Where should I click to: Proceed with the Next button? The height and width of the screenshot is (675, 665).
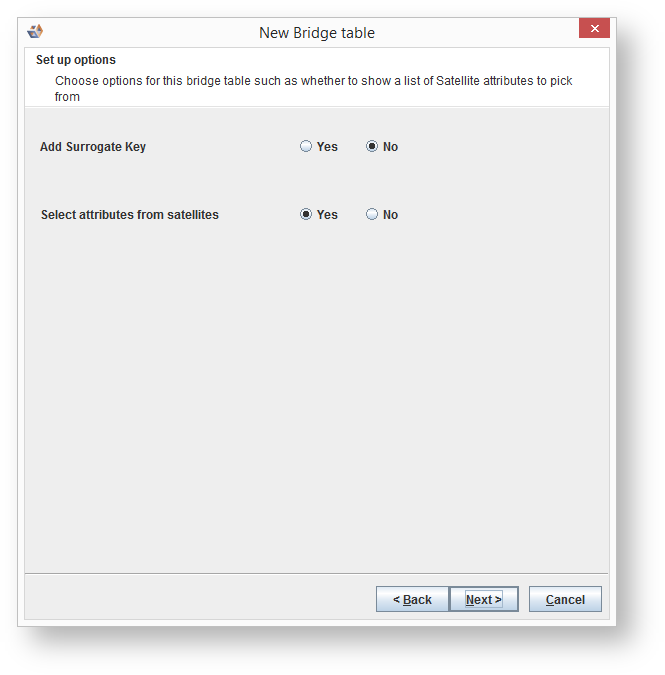pyautogui.click(x=483, y=599)
